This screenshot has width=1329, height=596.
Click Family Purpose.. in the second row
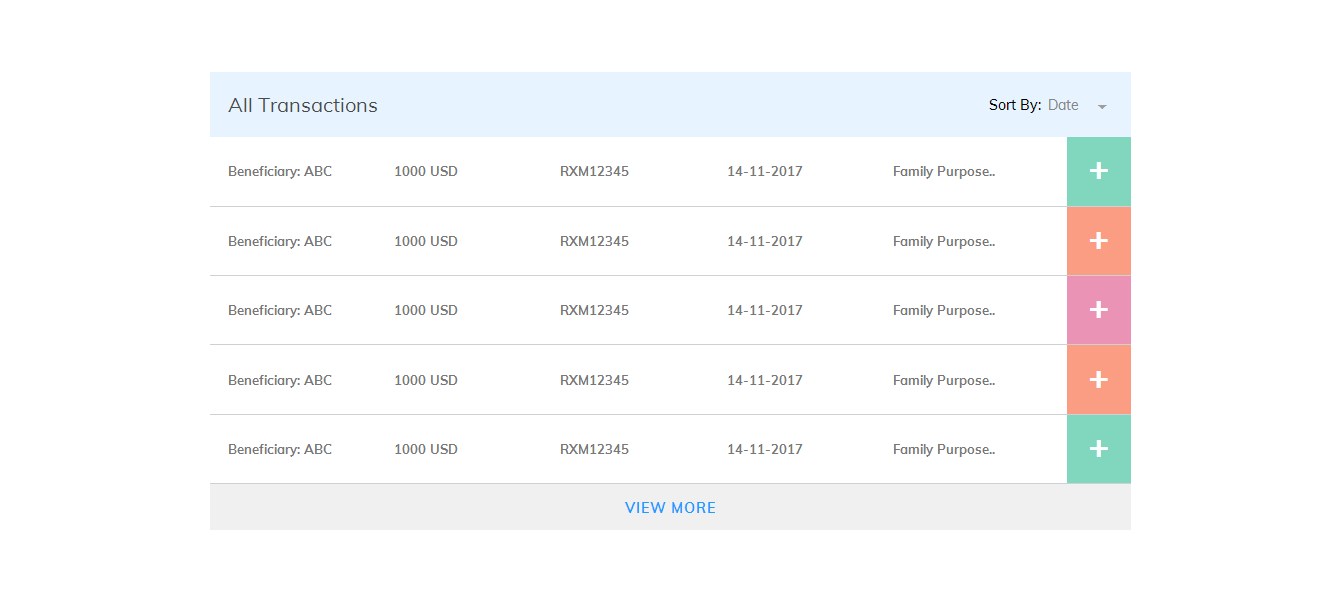click(x=944, y=241)
